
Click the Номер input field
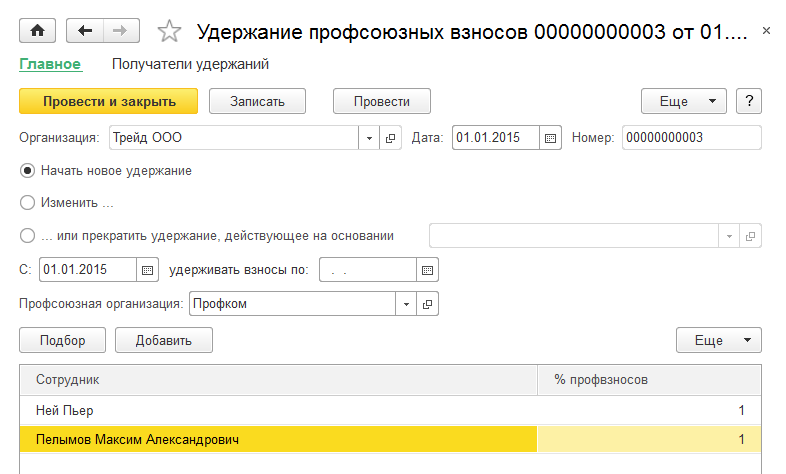pos(691,138)
